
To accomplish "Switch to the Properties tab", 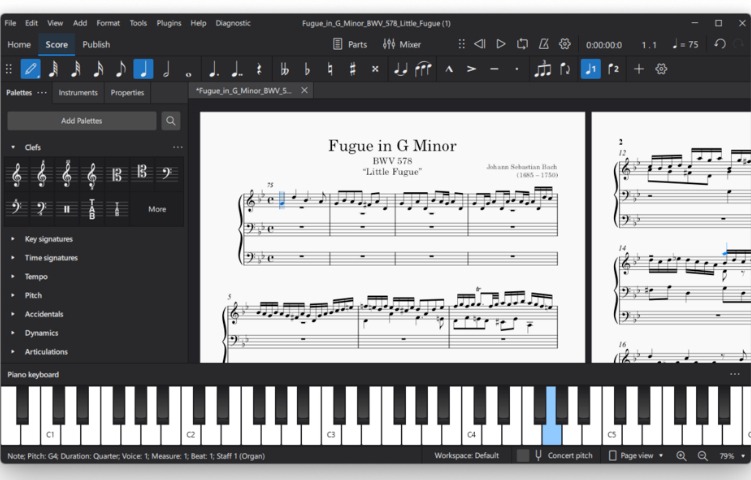I will pos(127,92).
